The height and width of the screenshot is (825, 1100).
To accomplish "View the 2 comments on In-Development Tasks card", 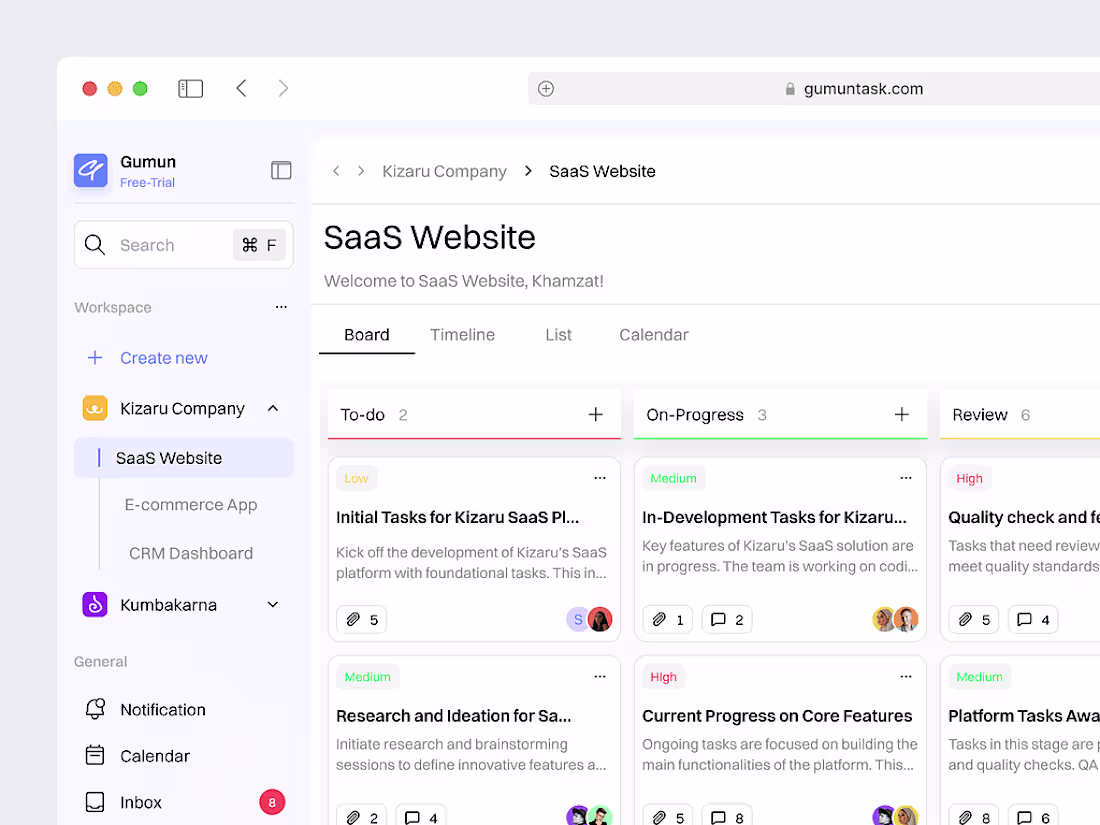I will tap(726, 619).
